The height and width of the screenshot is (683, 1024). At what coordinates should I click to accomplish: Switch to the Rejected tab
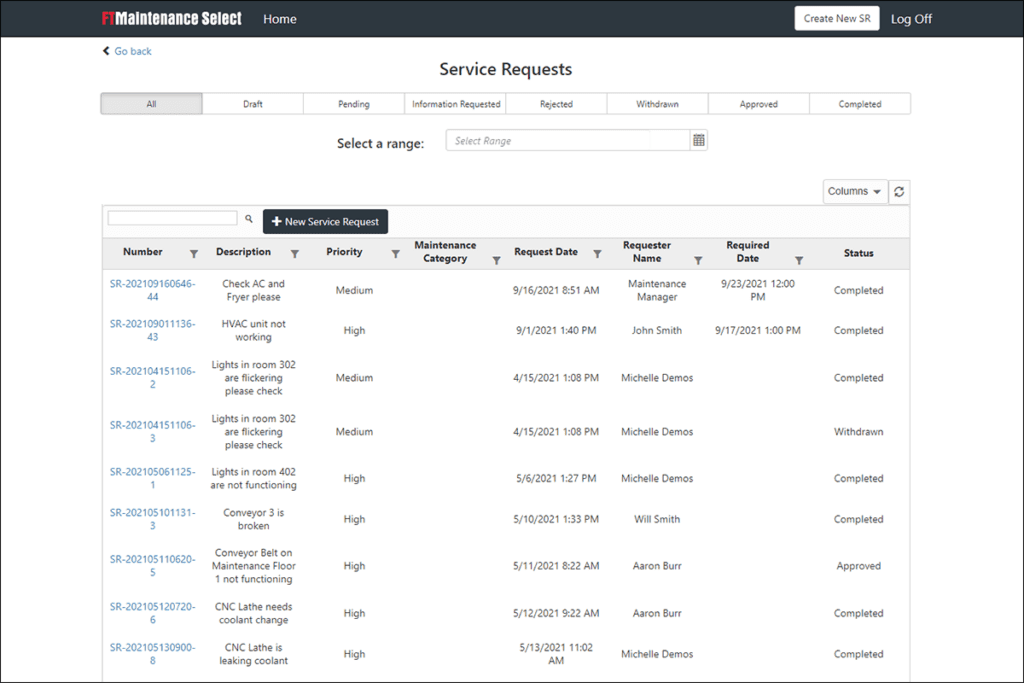(556, 104)
